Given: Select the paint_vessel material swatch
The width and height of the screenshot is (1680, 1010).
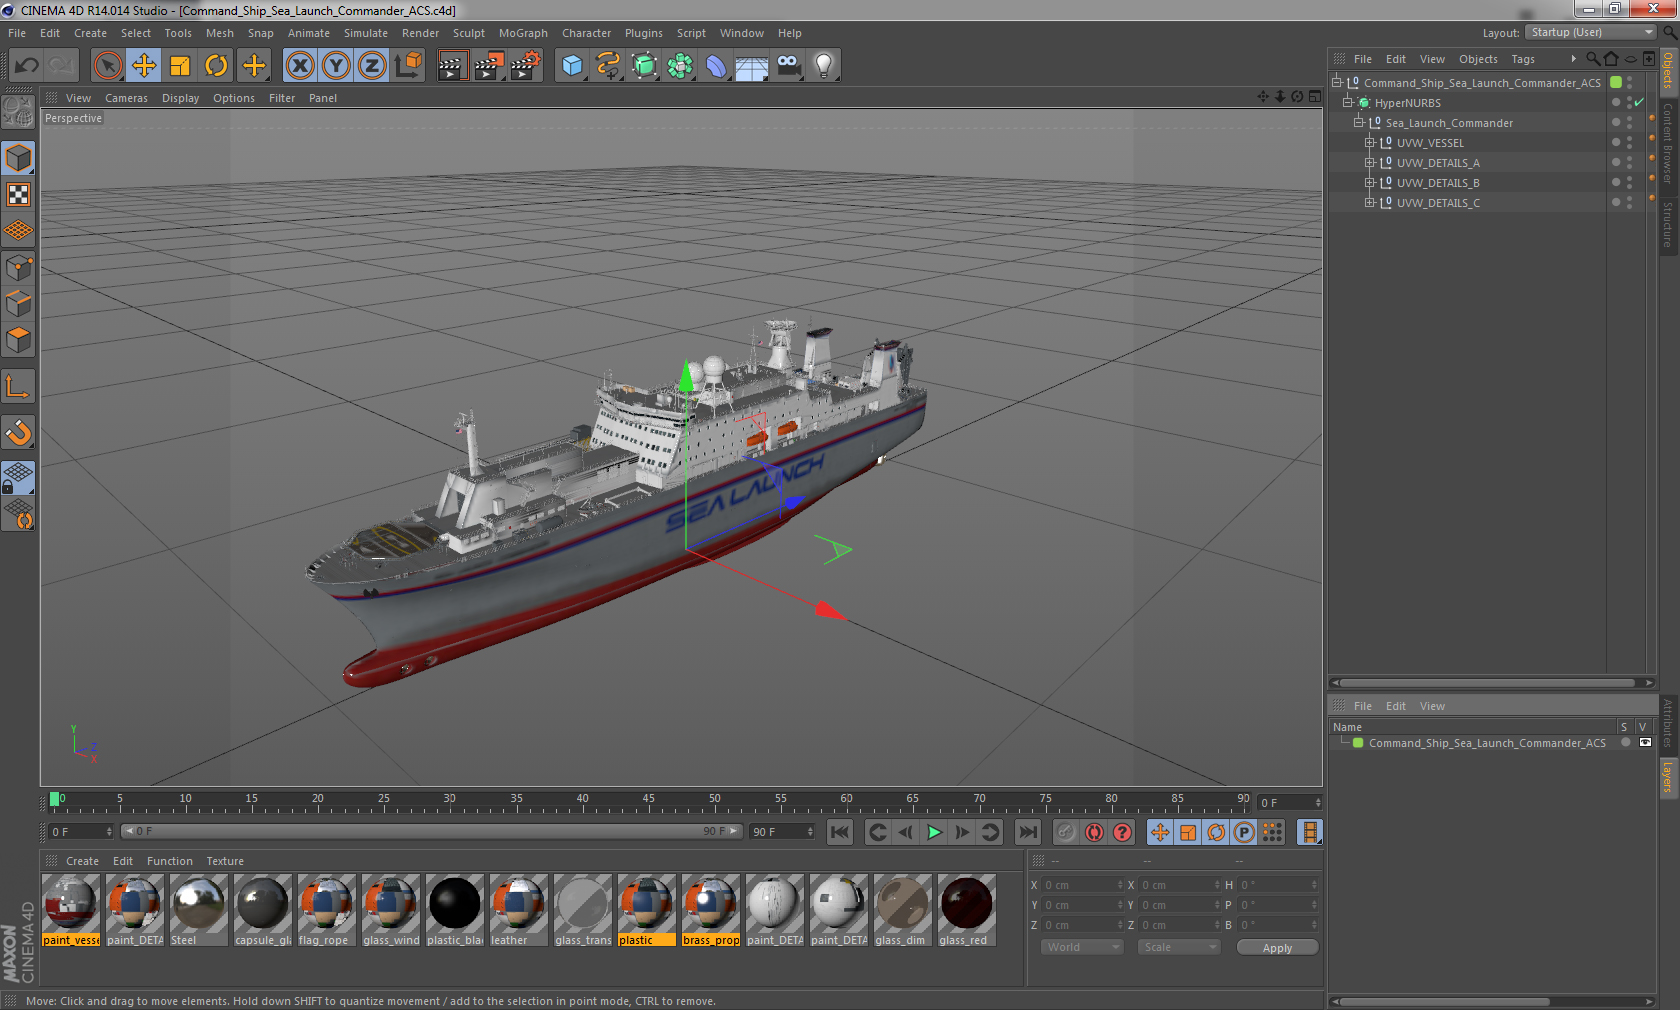Looking at the screenshot, I should (x=71, y=910).
